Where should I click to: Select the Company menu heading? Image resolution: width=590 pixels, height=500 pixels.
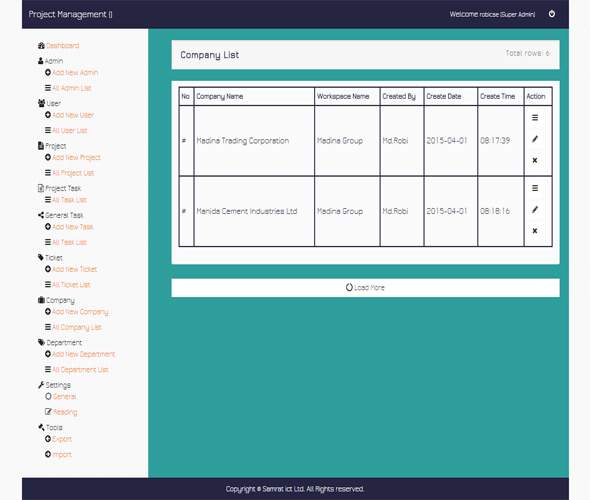60,300
